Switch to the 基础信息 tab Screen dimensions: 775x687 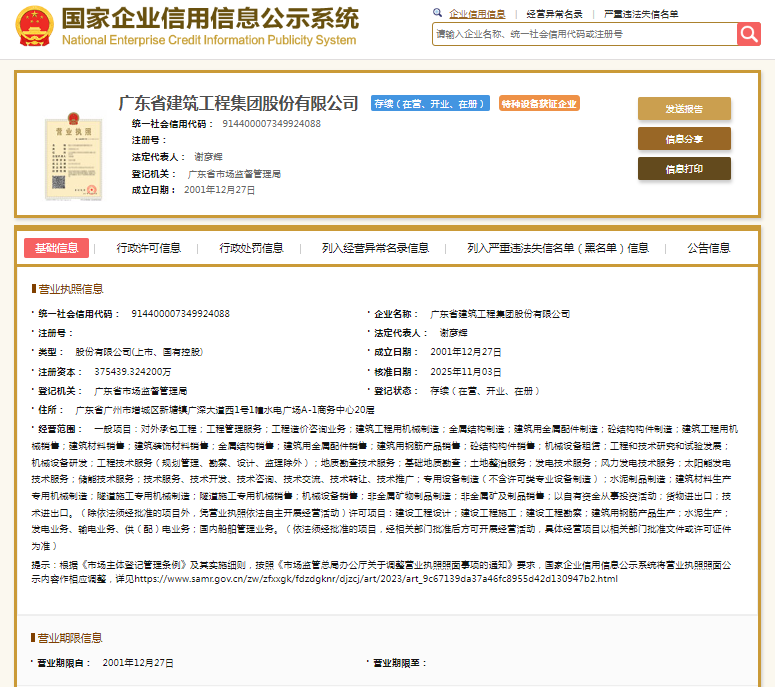(x=56, y=248)
